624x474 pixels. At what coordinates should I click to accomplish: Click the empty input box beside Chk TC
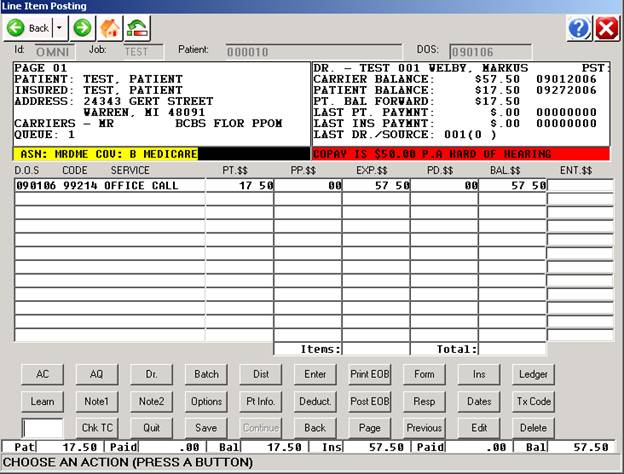coord(42,427)
